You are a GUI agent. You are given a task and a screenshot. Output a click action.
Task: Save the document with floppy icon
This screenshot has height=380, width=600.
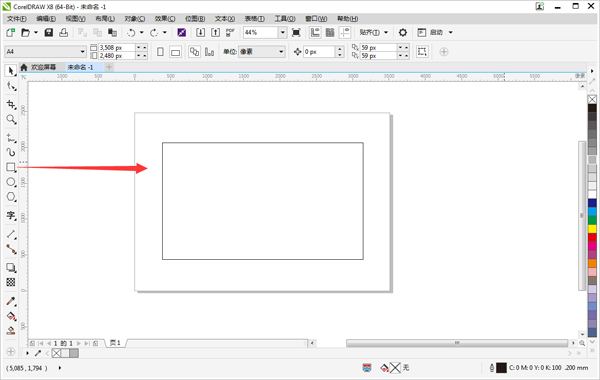coord(49,33)
